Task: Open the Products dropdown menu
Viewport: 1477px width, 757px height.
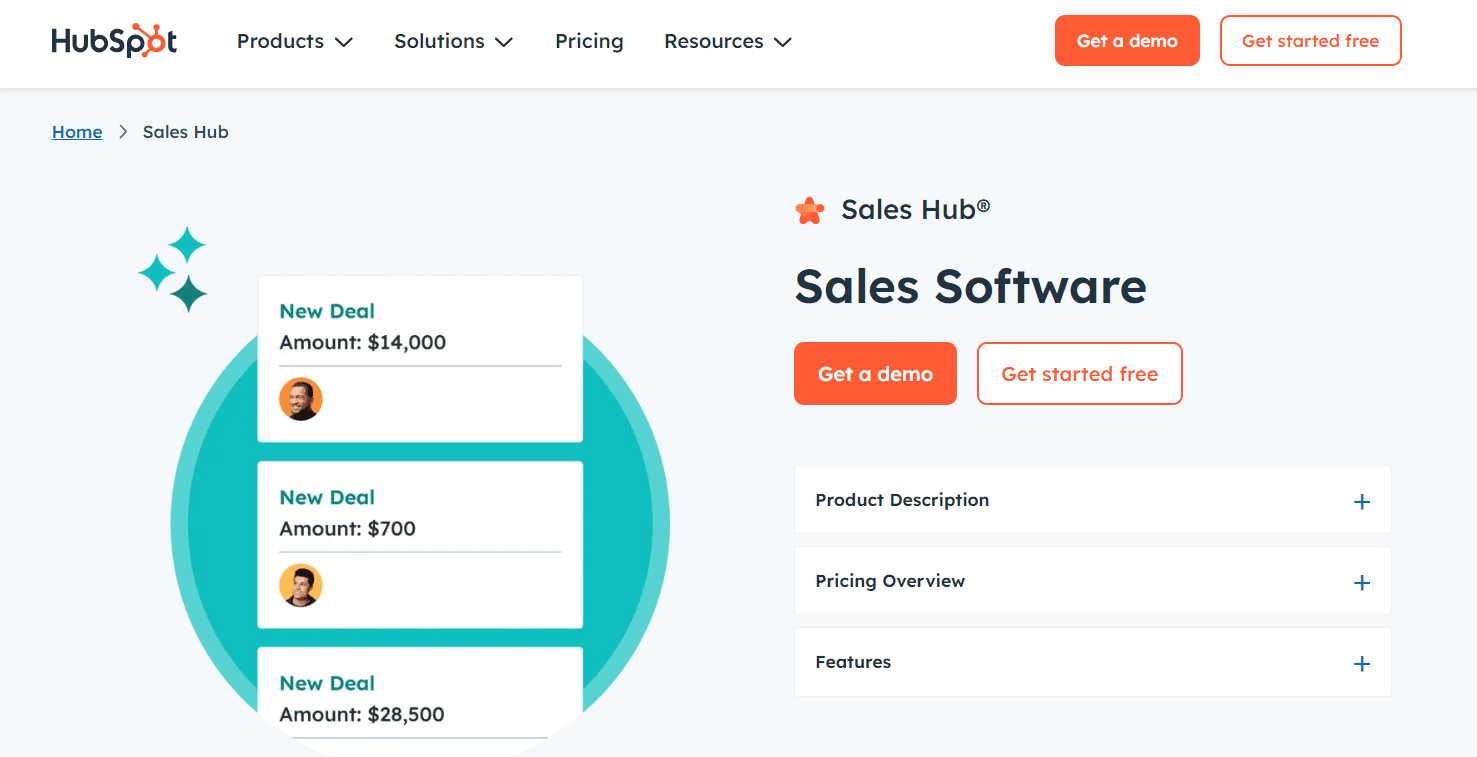Action: click(294, 41)
